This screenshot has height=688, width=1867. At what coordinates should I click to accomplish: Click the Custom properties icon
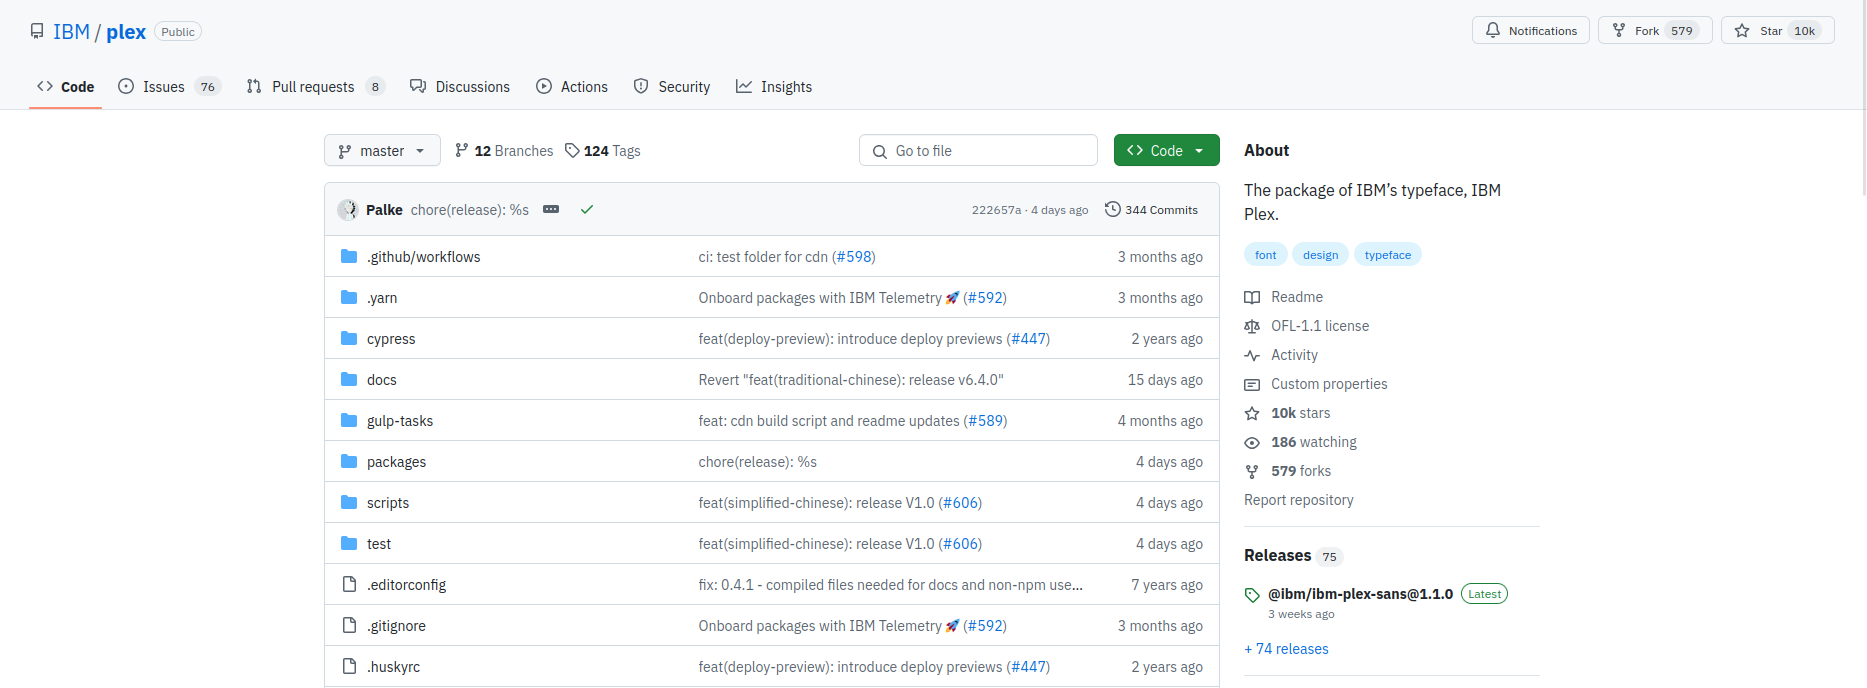(x=1252, y=384)
